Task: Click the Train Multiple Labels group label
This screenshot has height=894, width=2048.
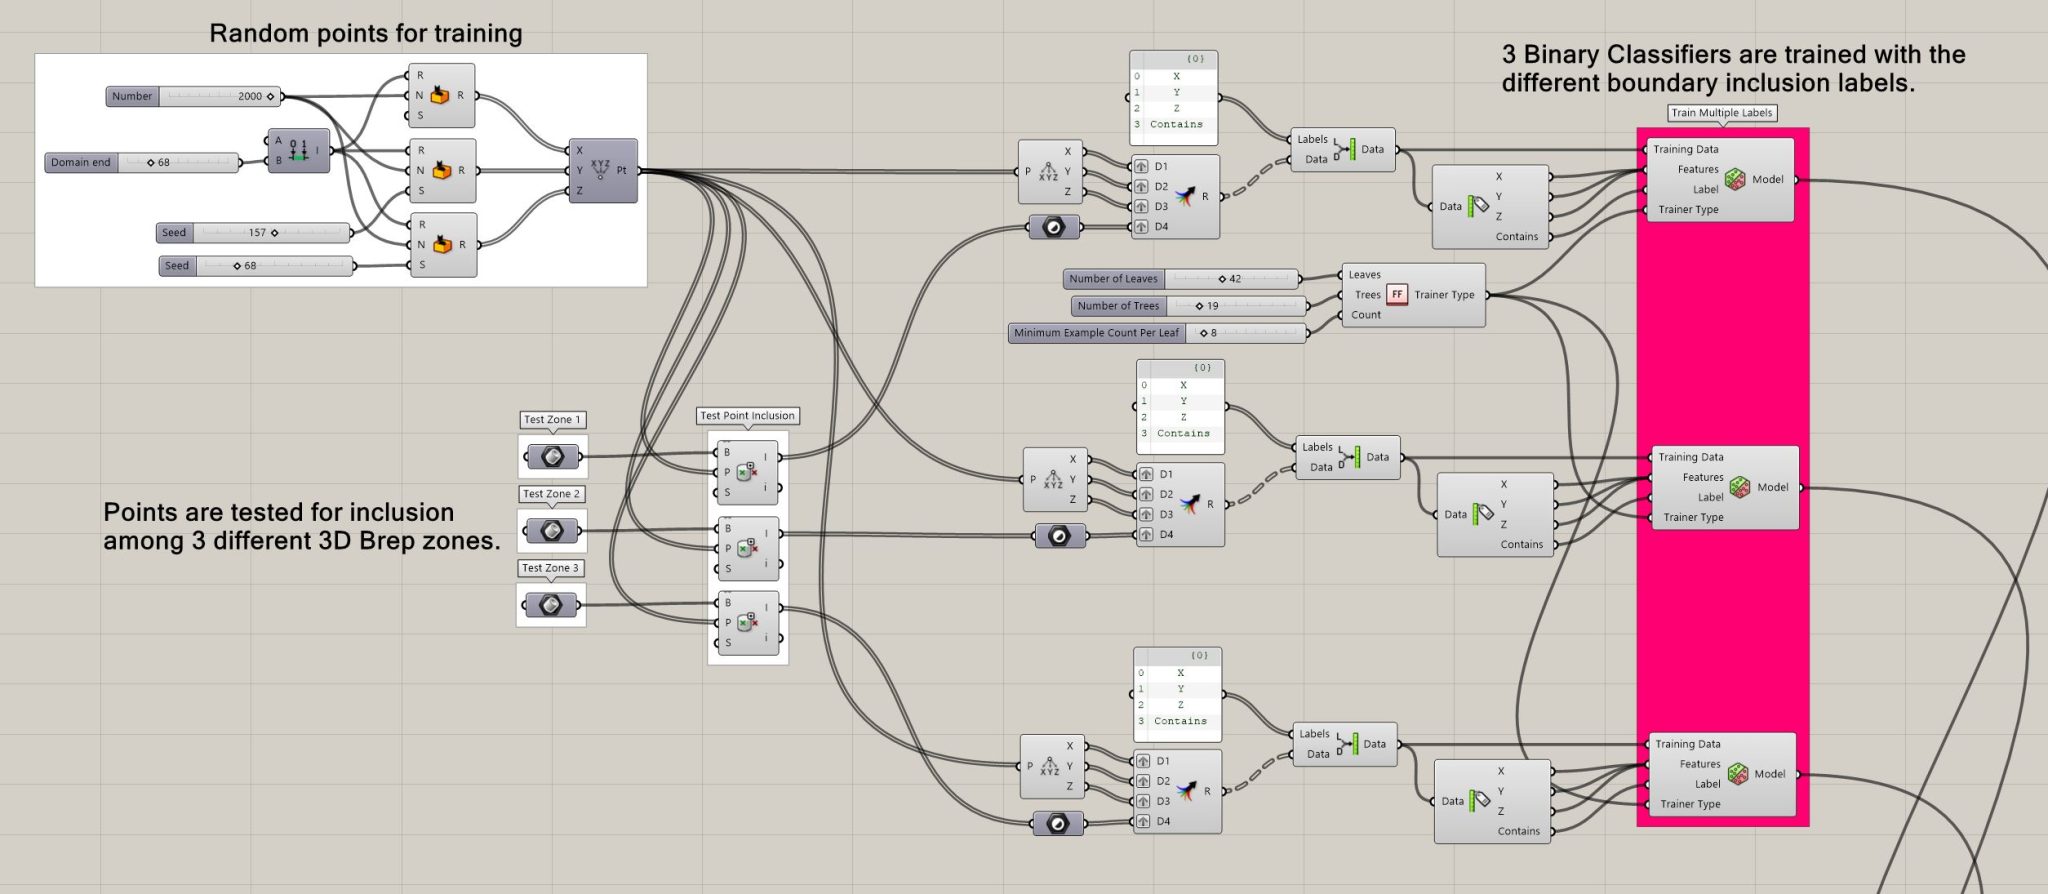Action: [1722, 113]
